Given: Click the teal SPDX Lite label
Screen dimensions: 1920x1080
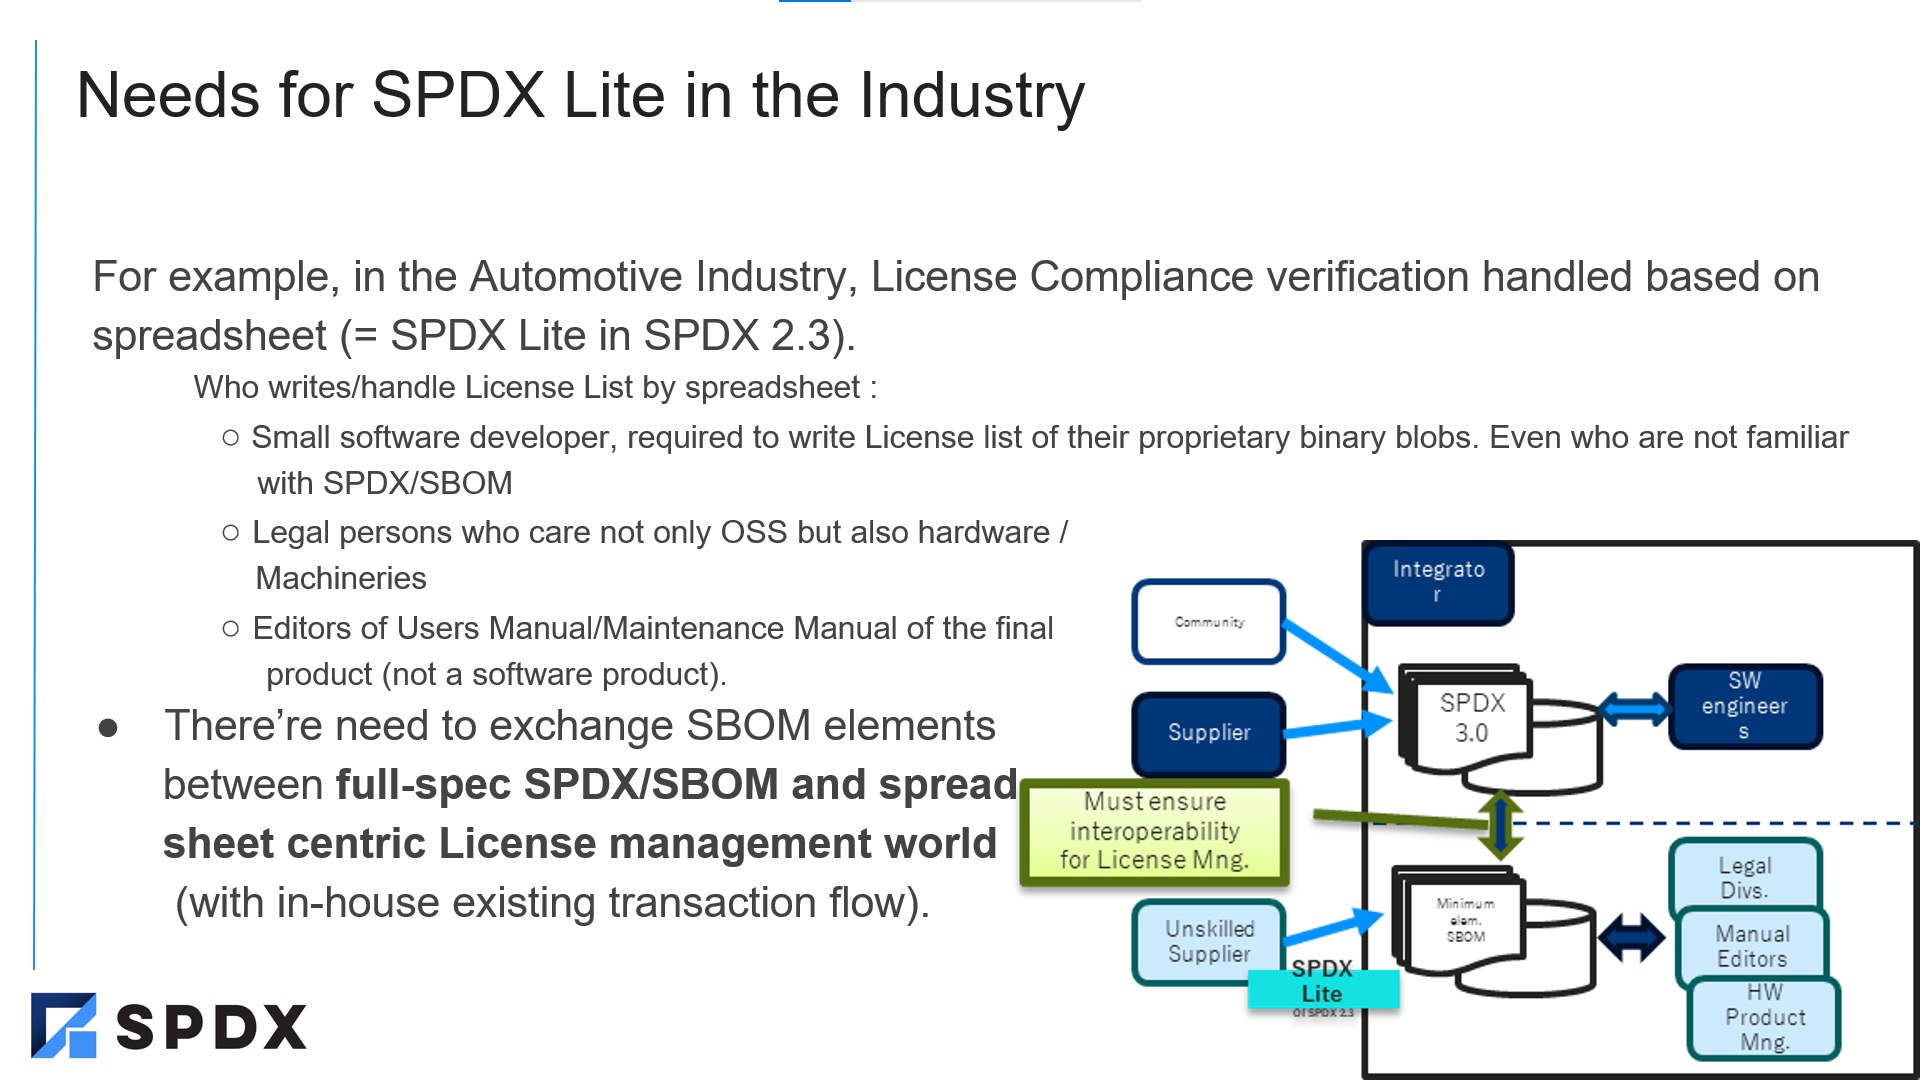Looking at the screenshot, I should point(1322,983).
